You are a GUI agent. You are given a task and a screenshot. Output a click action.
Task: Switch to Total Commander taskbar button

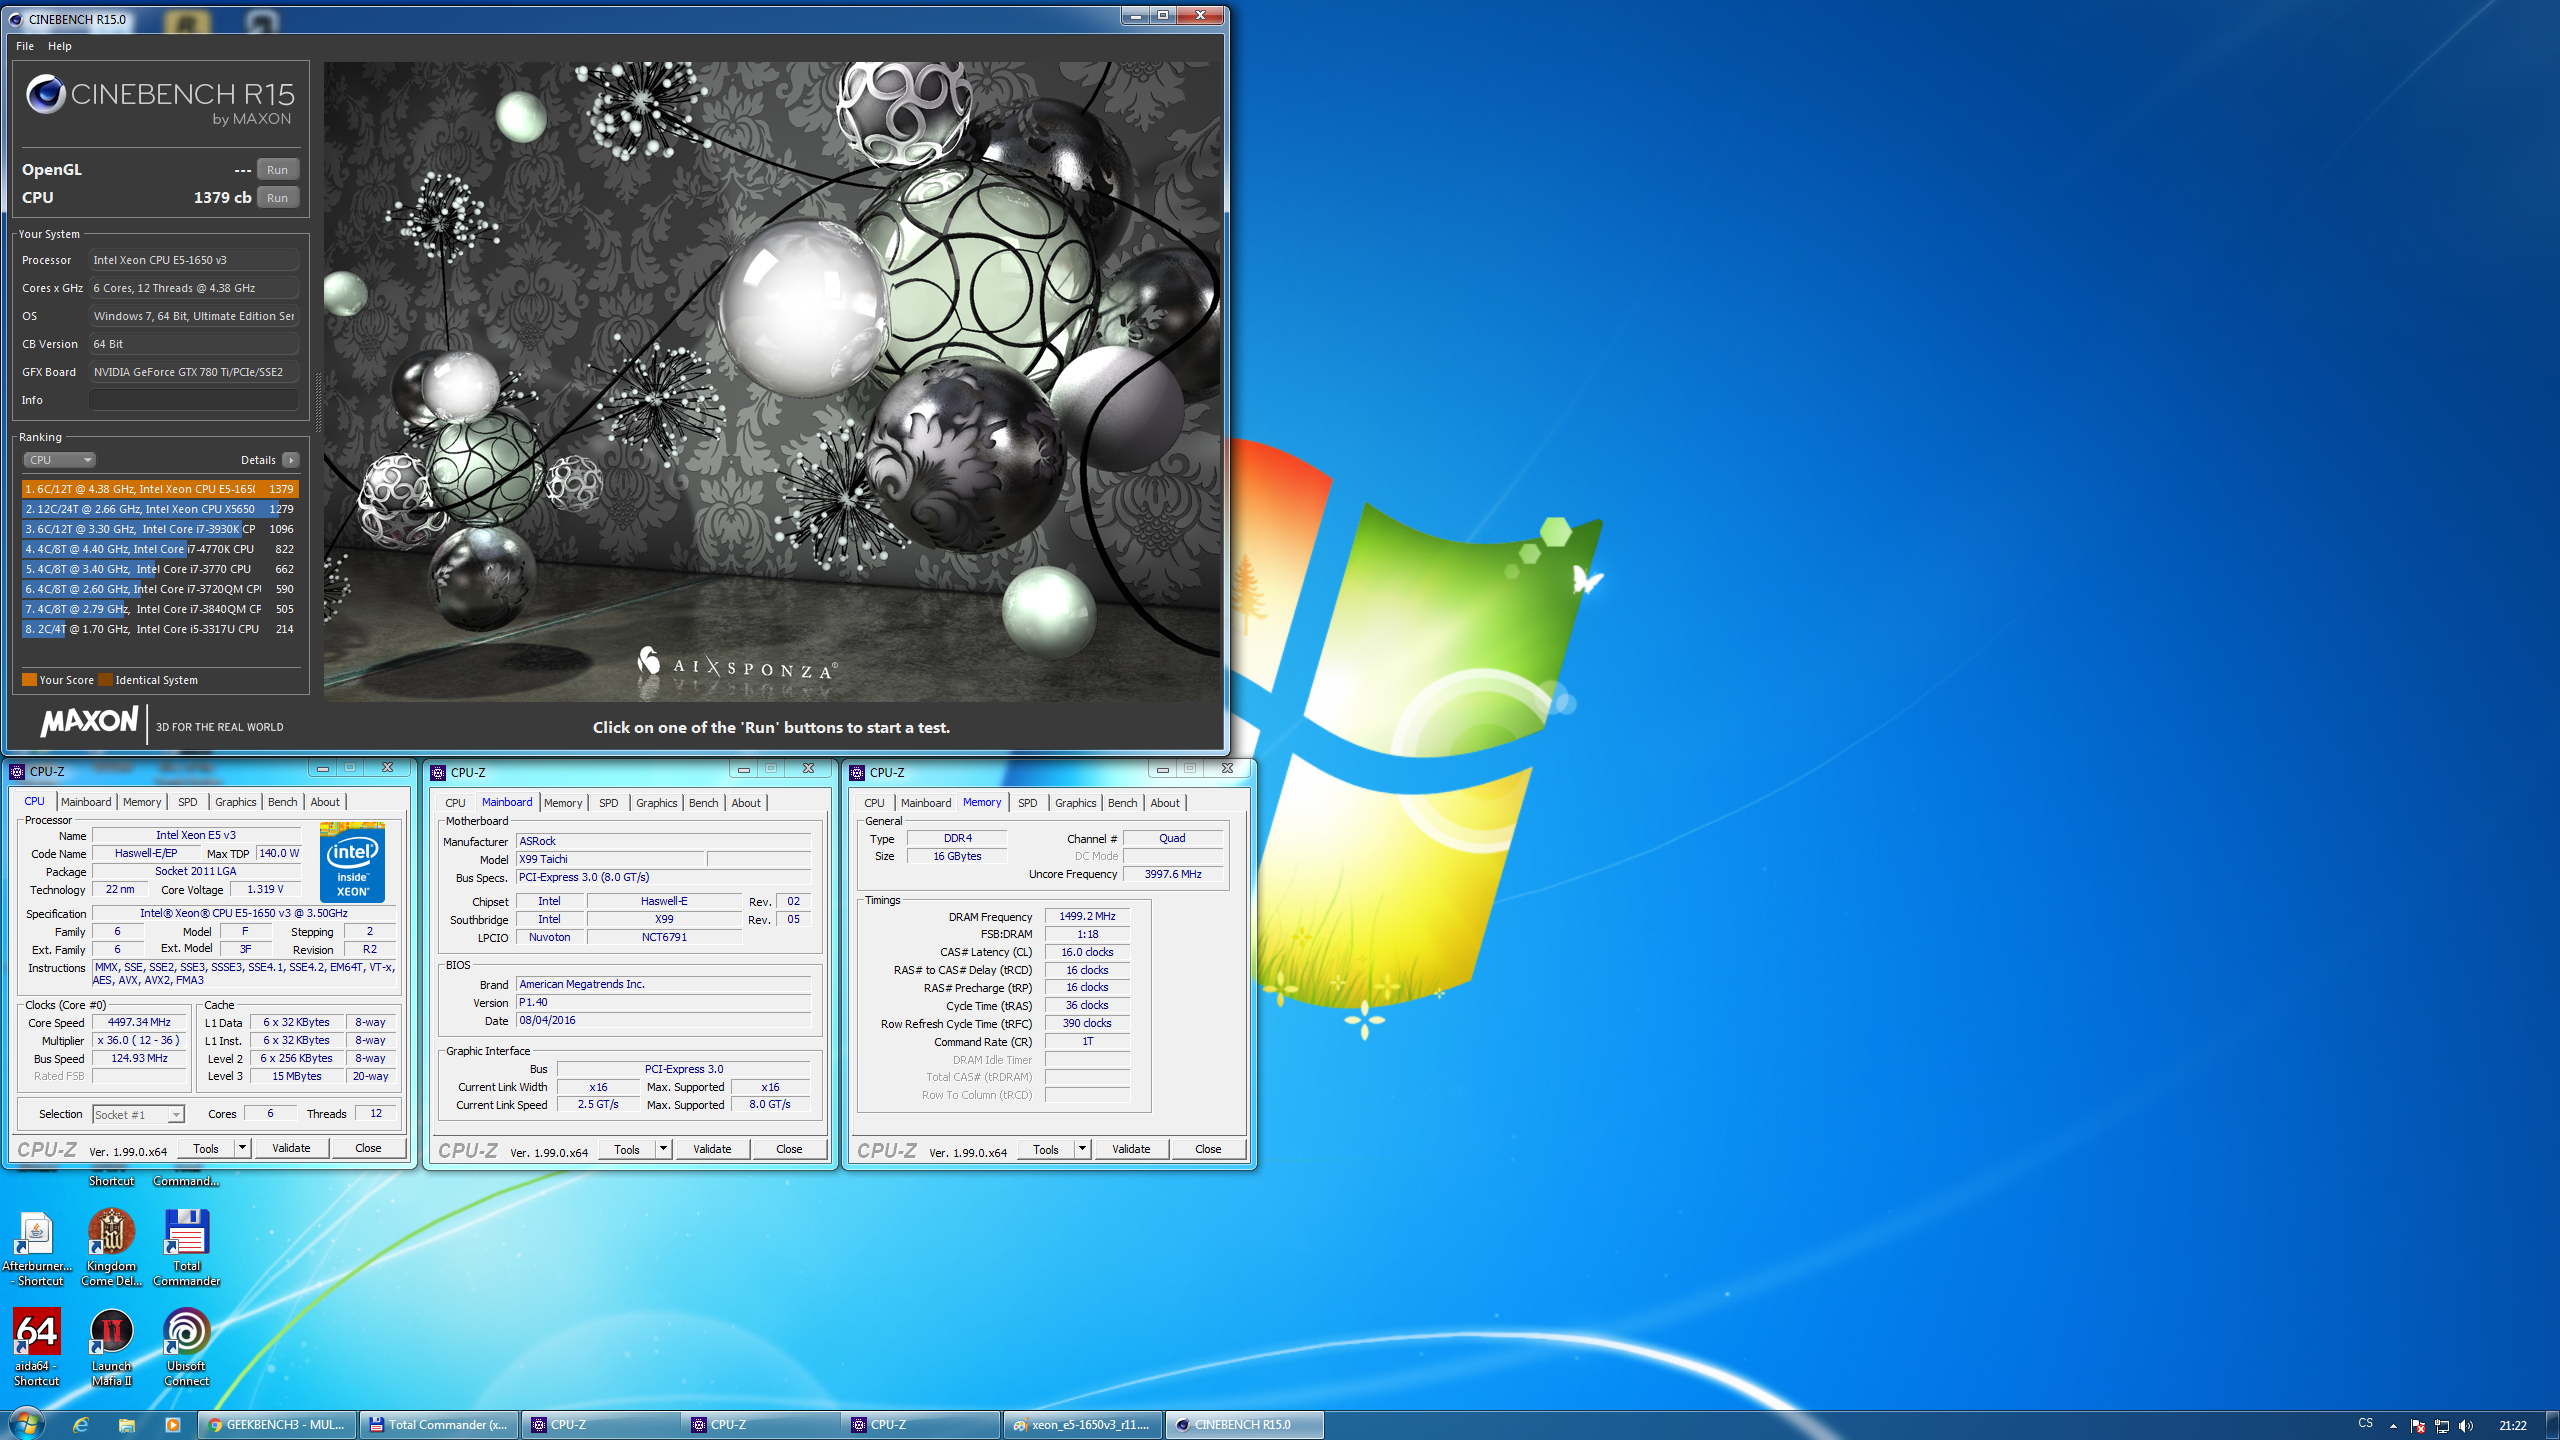click(x=439, y=1425)
